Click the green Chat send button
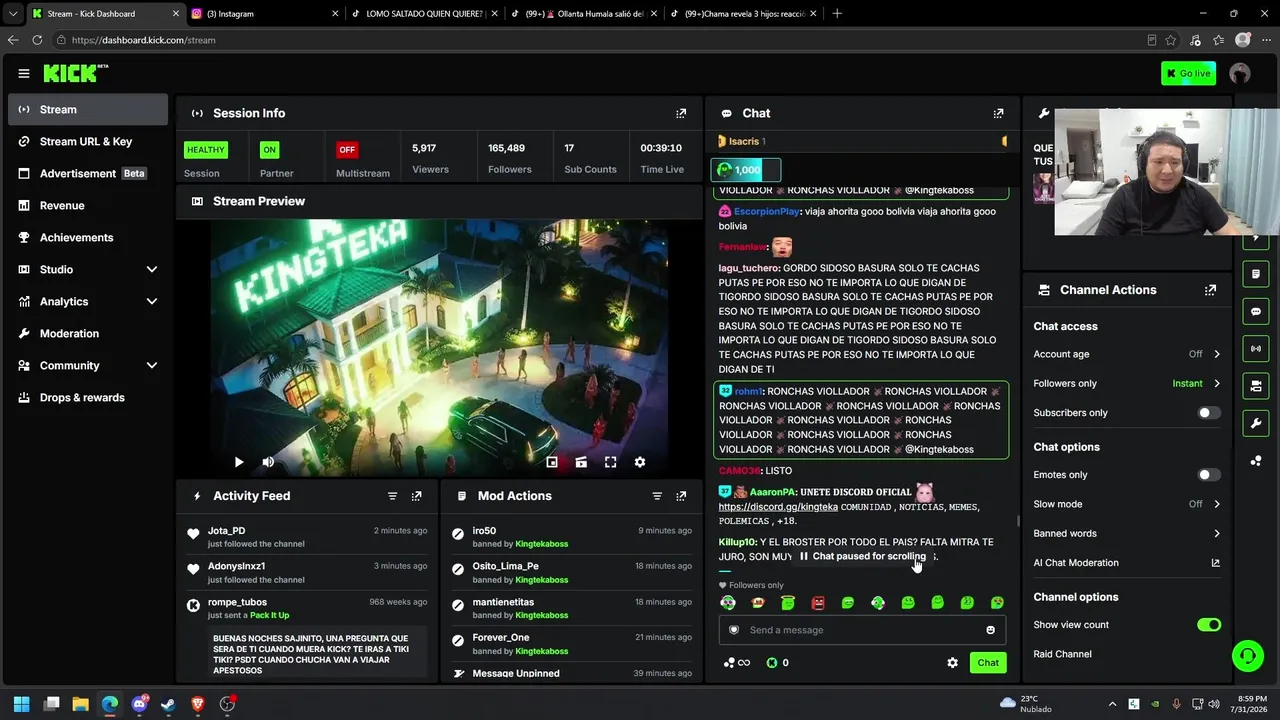1280x720 pixels. [x=988, y=662]
